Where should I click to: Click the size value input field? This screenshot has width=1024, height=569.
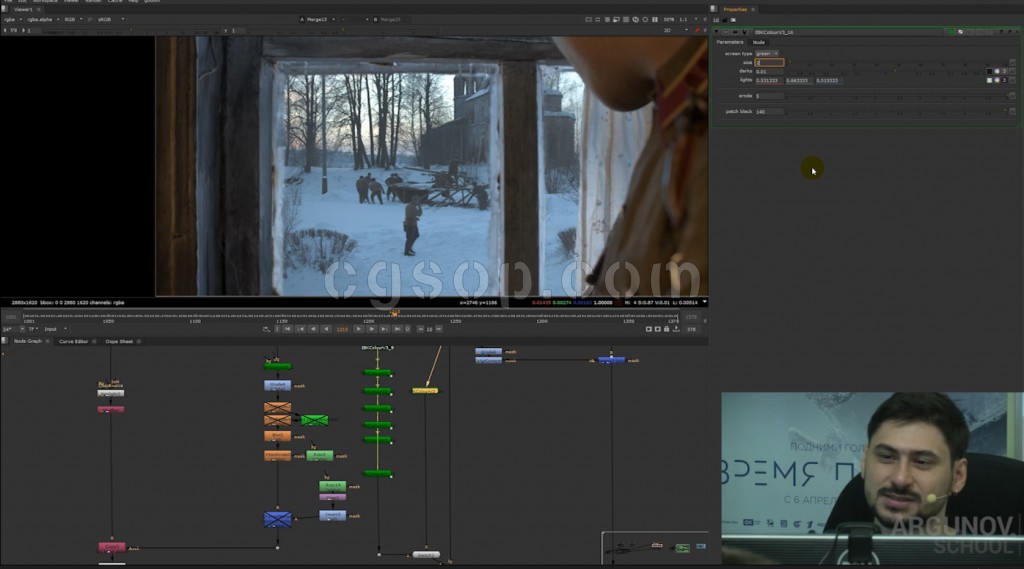[769, 63]
